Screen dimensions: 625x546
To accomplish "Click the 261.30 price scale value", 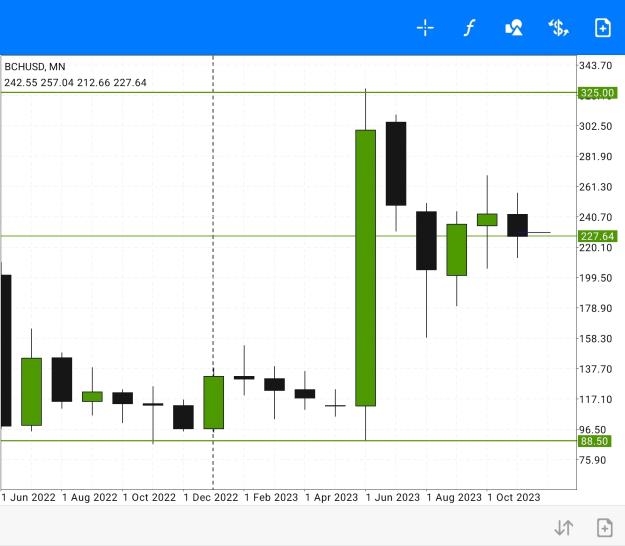I will [x=595, y=187].
